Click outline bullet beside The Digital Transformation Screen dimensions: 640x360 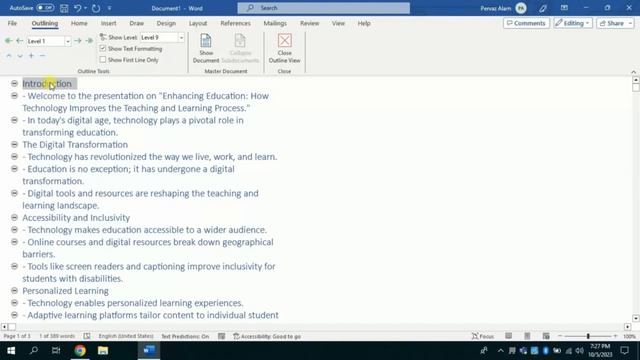coord(14,144)
